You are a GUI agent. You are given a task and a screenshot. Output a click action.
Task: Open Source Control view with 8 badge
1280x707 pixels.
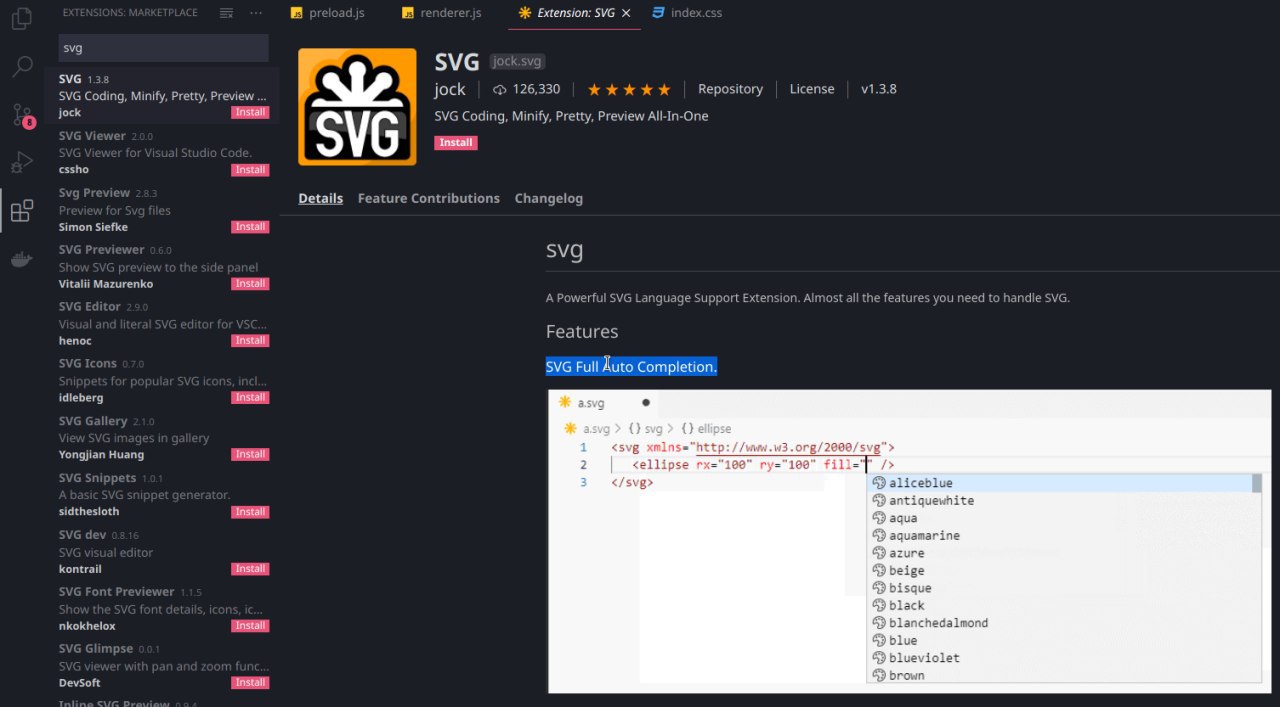22,114
